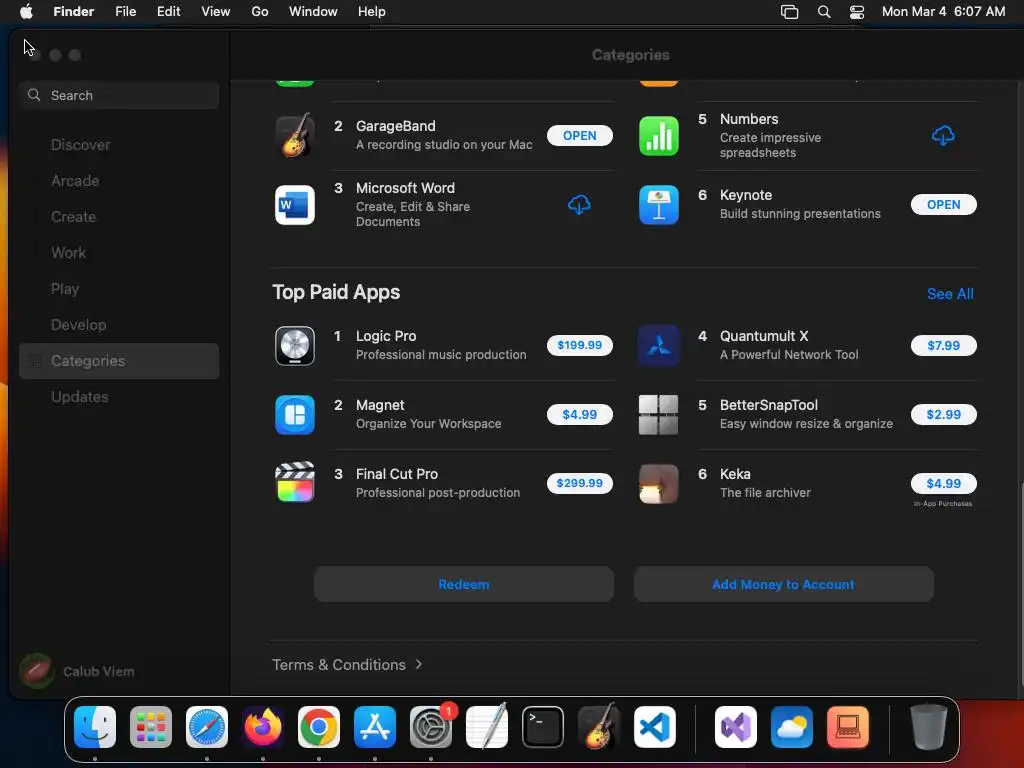Screen dimensions: 1024x768
Task: Select Create in the sidebar
Action: coord(119,217)
